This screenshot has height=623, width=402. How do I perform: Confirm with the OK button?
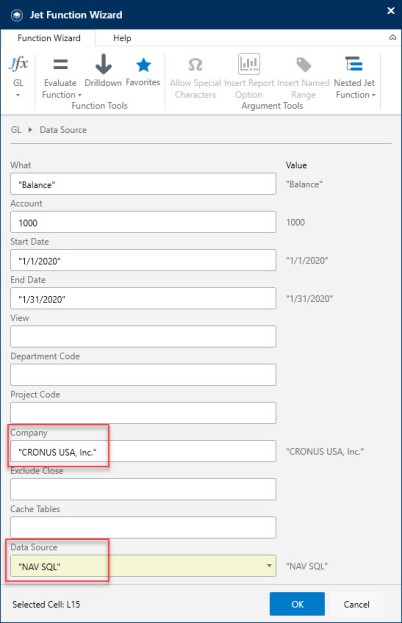point(297,604)
